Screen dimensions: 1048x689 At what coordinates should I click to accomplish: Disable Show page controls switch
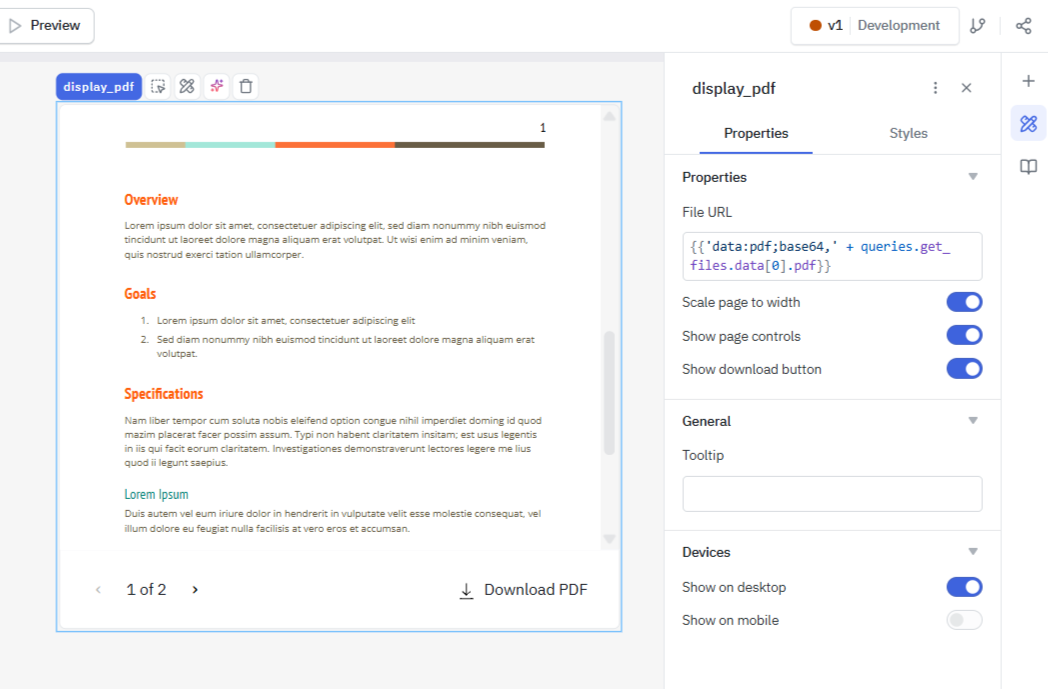click(964, 336)
